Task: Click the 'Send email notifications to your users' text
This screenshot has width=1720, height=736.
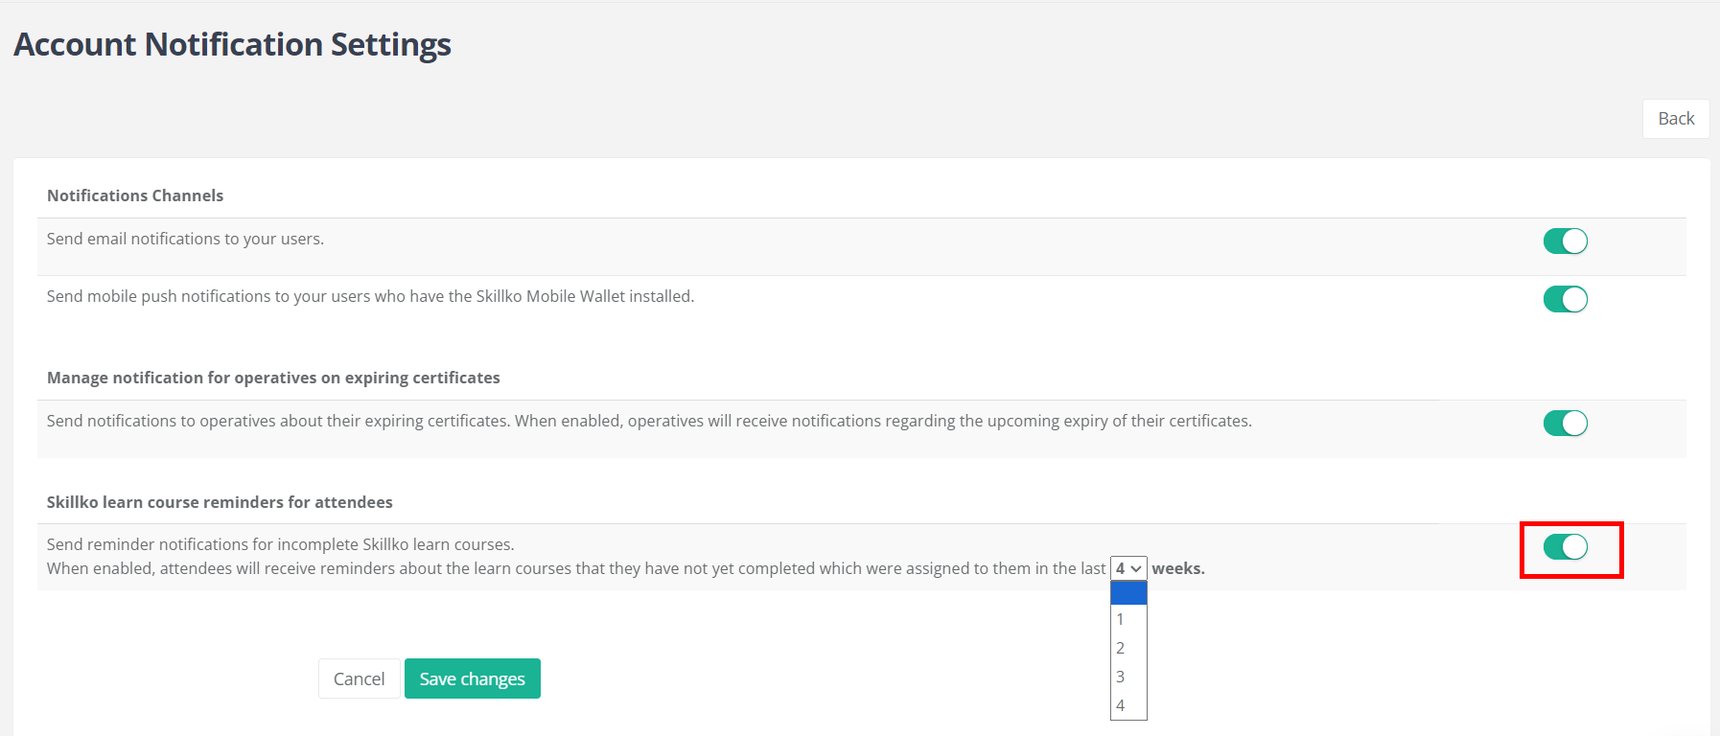Action: (185, 239)
